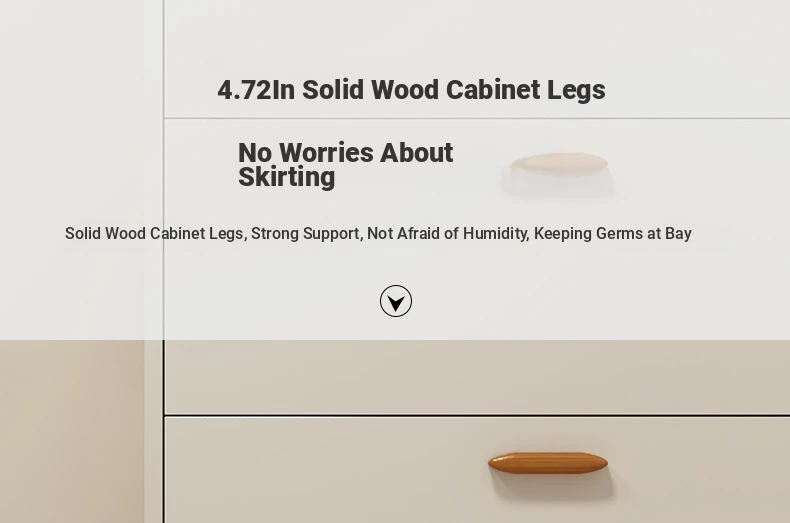The height and width of the screenshot is (523, 790).
Task: Click the beige drawer panel above the dark gap line
Action: (477, 377)
